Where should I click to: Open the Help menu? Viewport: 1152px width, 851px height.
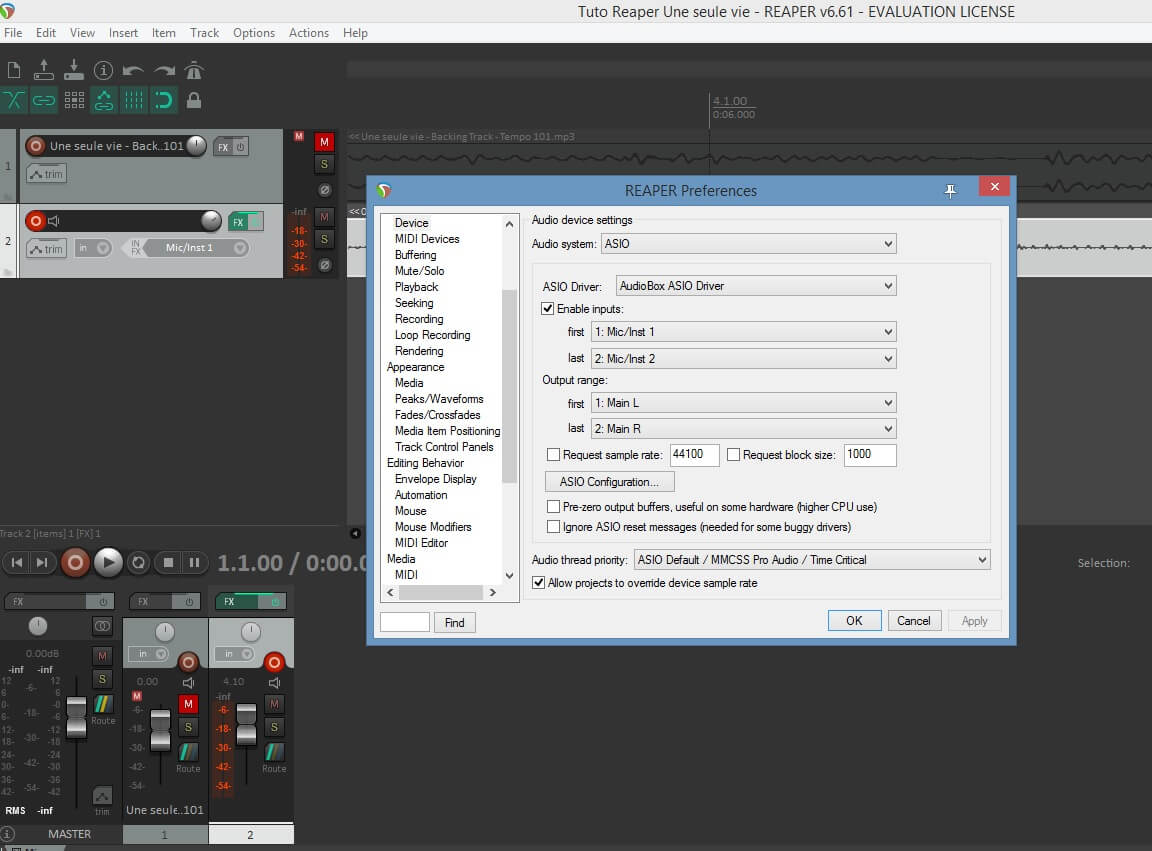pos(355,33)
